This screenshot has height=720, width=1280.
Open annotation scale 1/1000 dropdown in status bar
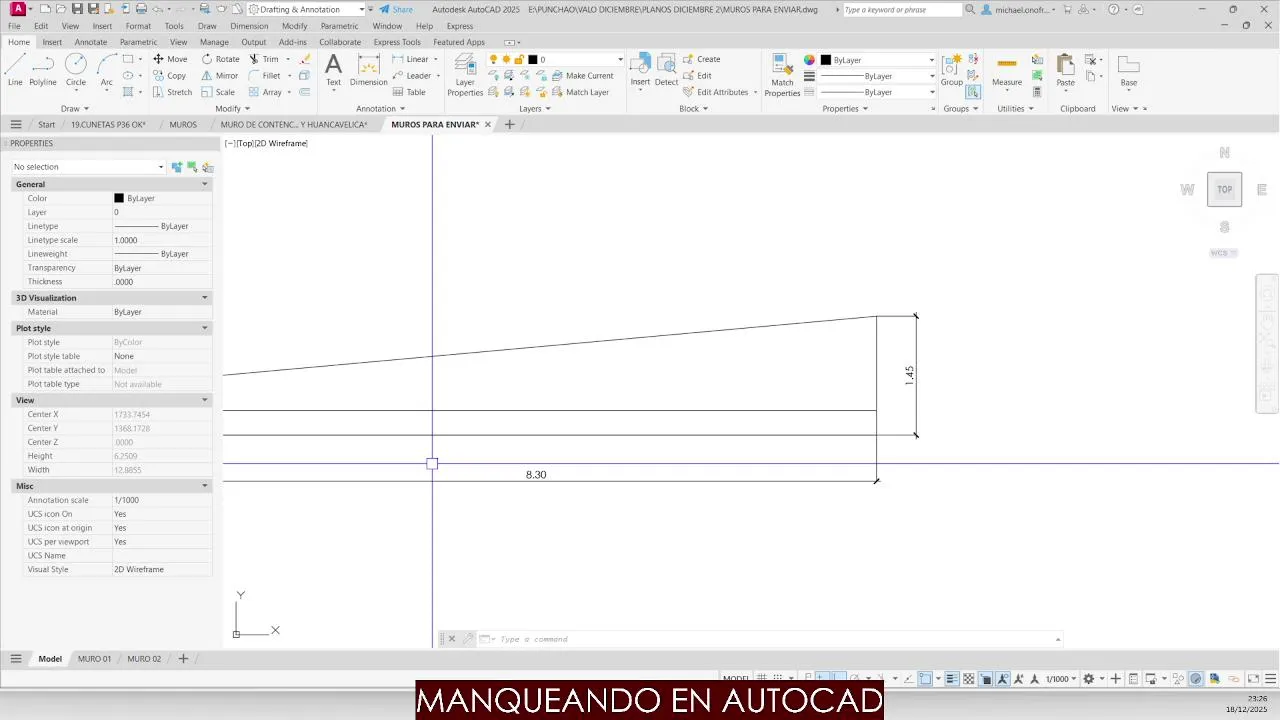(1061, 679)
